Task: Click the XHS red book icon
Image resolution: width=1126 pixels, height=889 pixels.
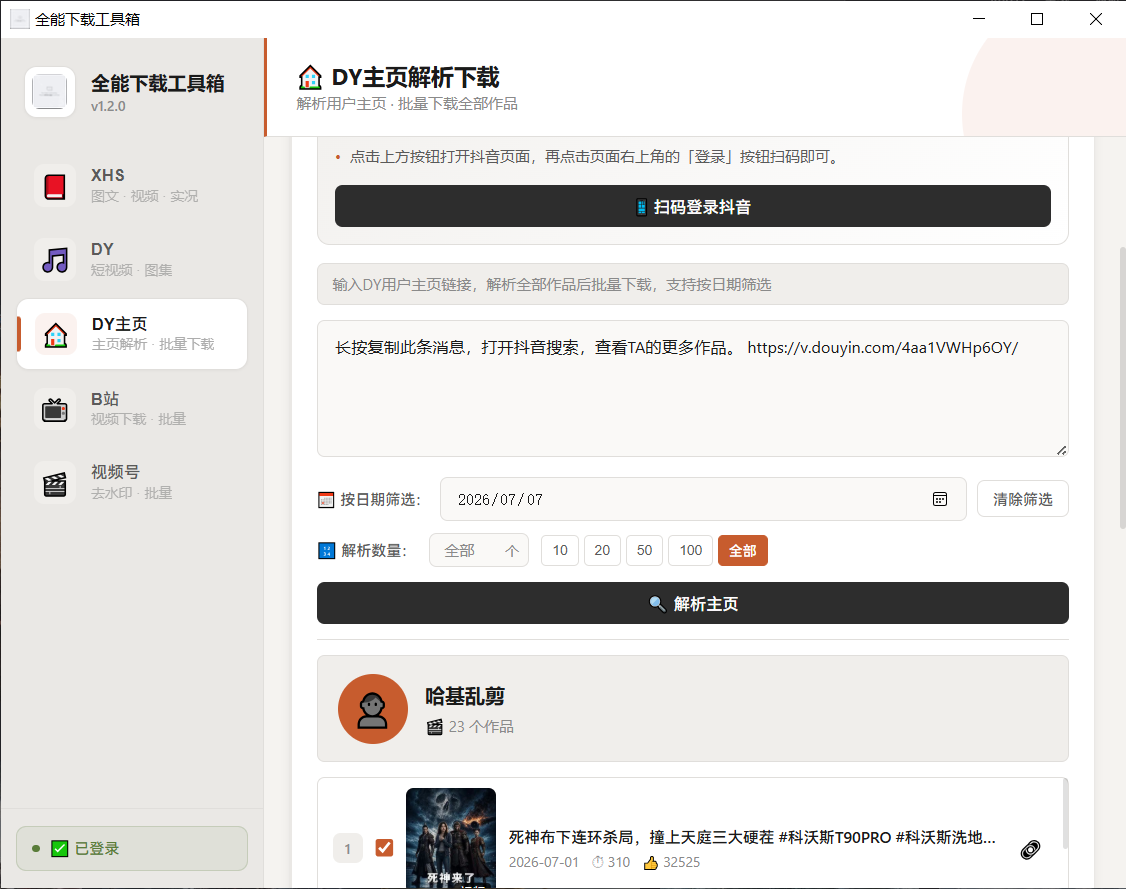Action: tap(55, 187)
